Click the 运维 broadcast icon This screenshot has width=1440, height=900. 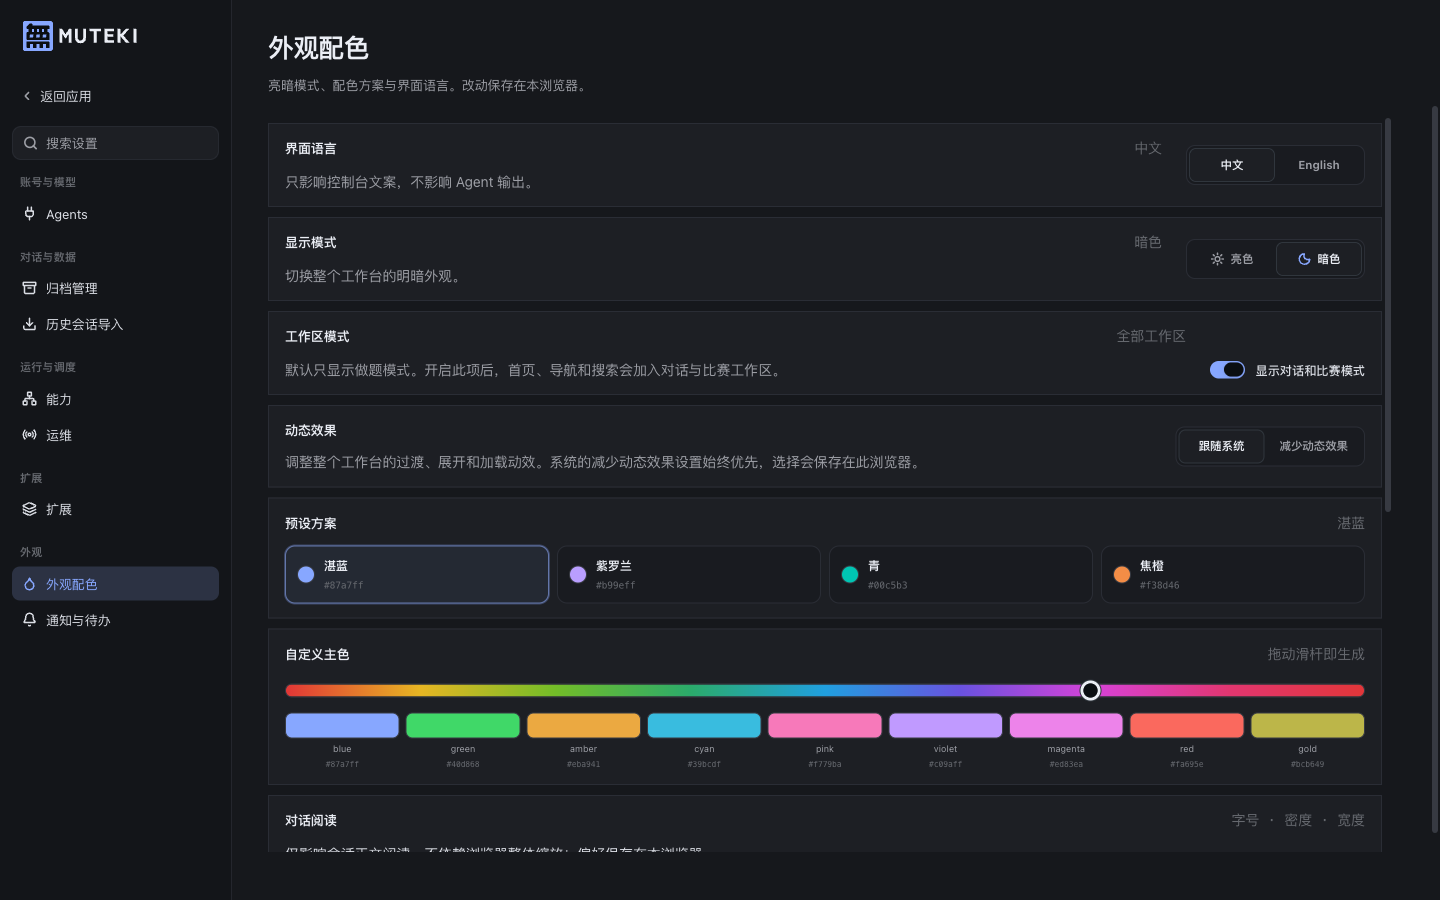click(30, 435)
